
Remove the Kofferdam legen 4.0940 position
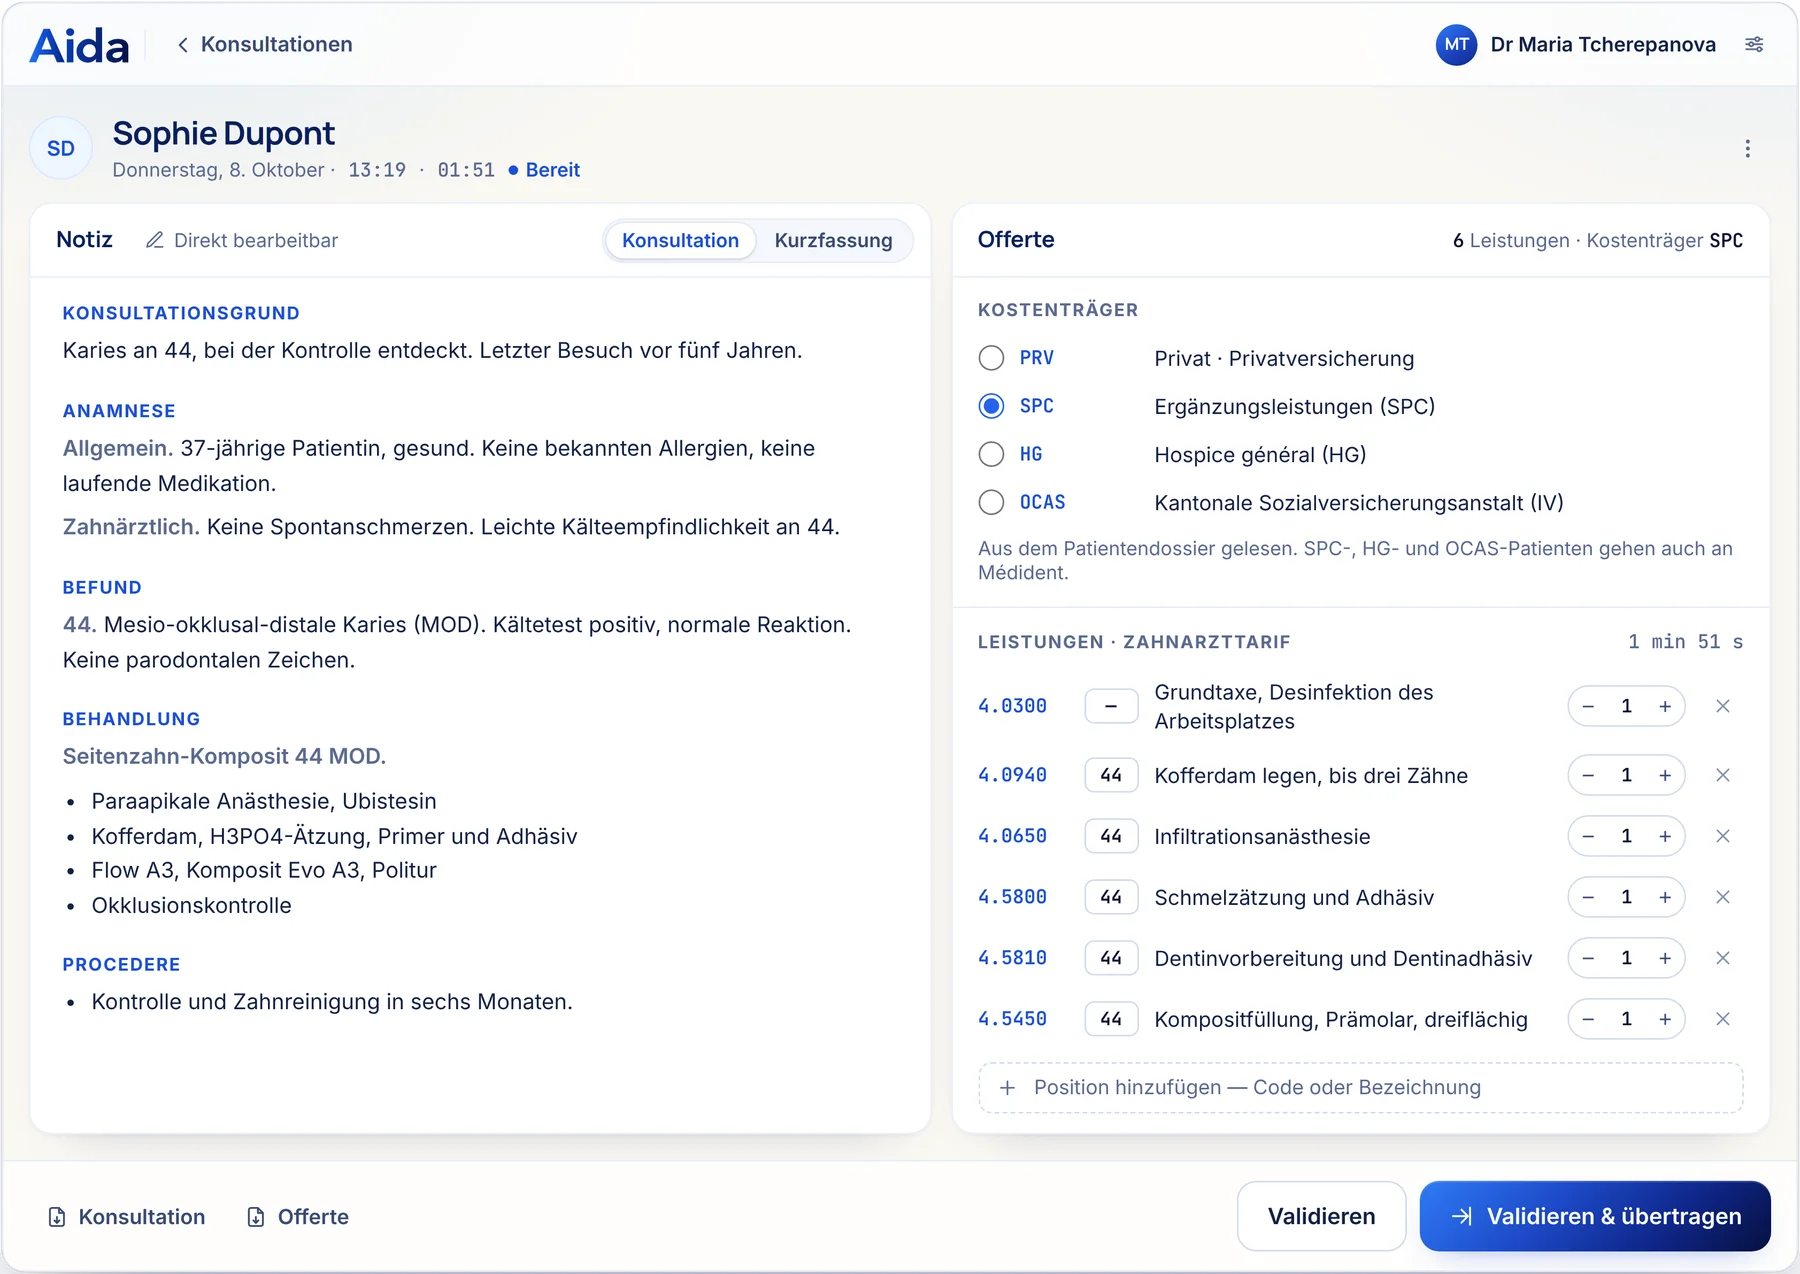click(x=1722, y=775)
